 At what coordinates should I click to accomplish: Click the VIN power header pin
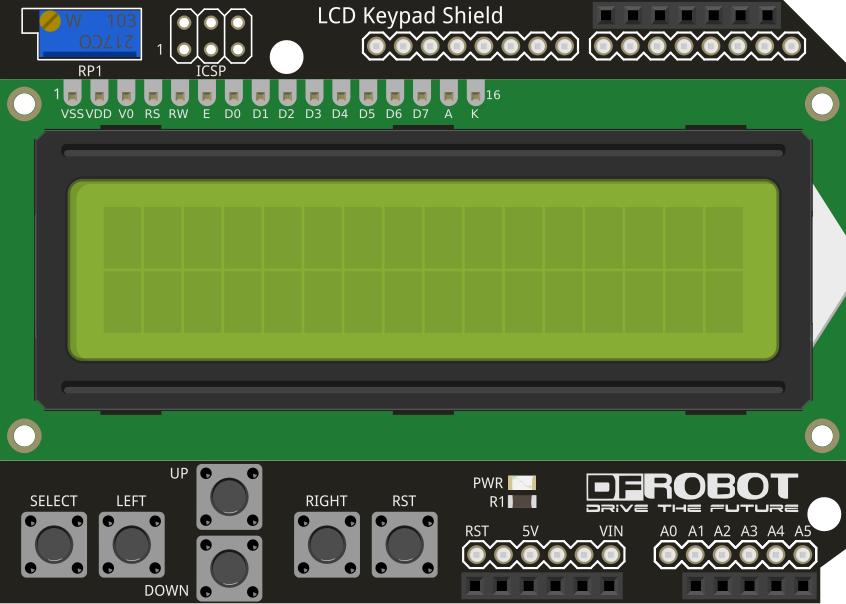coord(611,555)
